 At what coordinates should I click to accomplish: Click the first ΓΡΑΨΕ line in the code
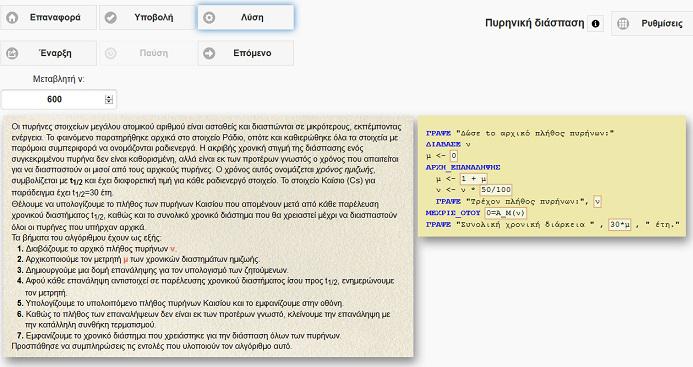(x=520, y=133)
